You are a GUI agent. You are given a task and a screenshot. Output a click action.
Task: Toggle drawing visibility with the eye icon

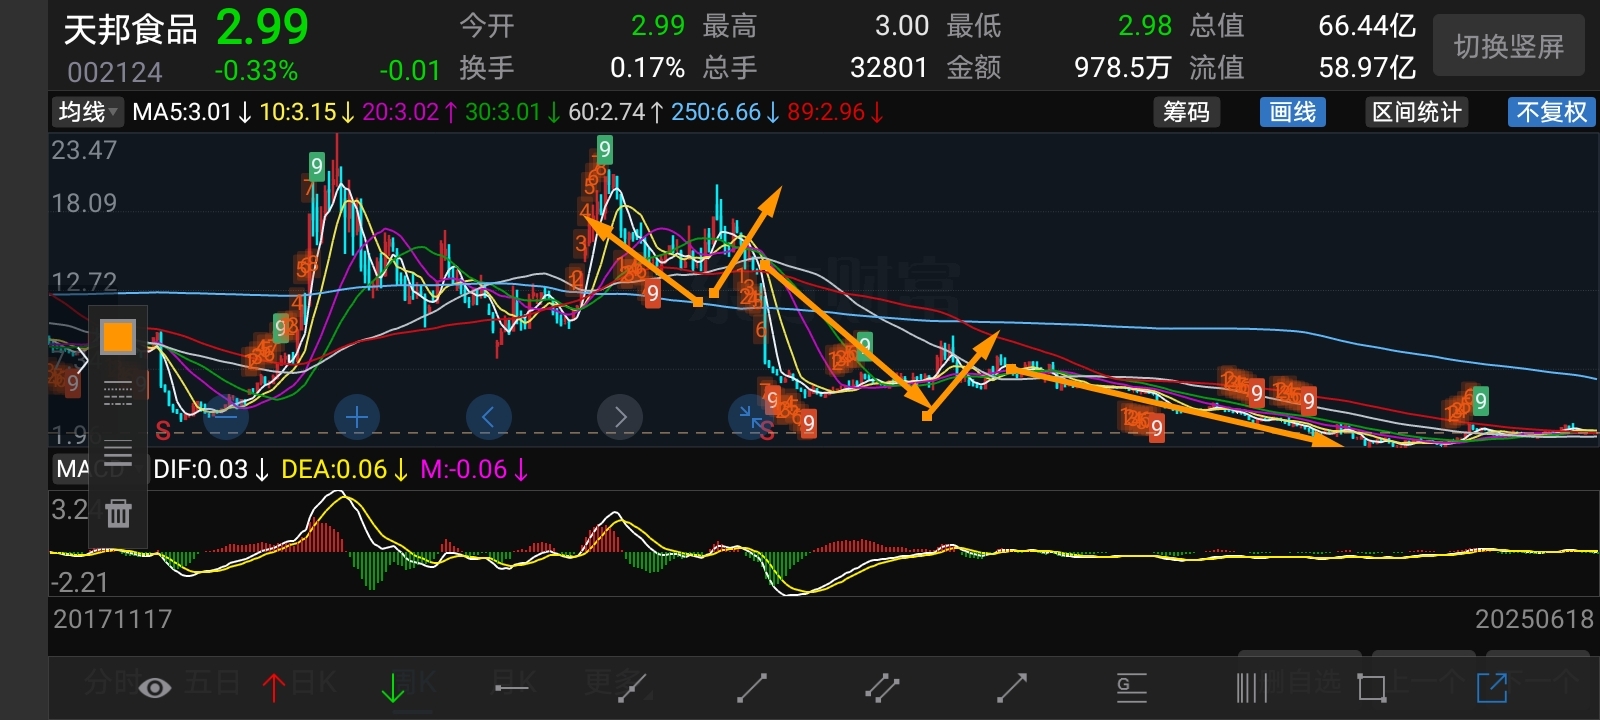coord(154,687)
